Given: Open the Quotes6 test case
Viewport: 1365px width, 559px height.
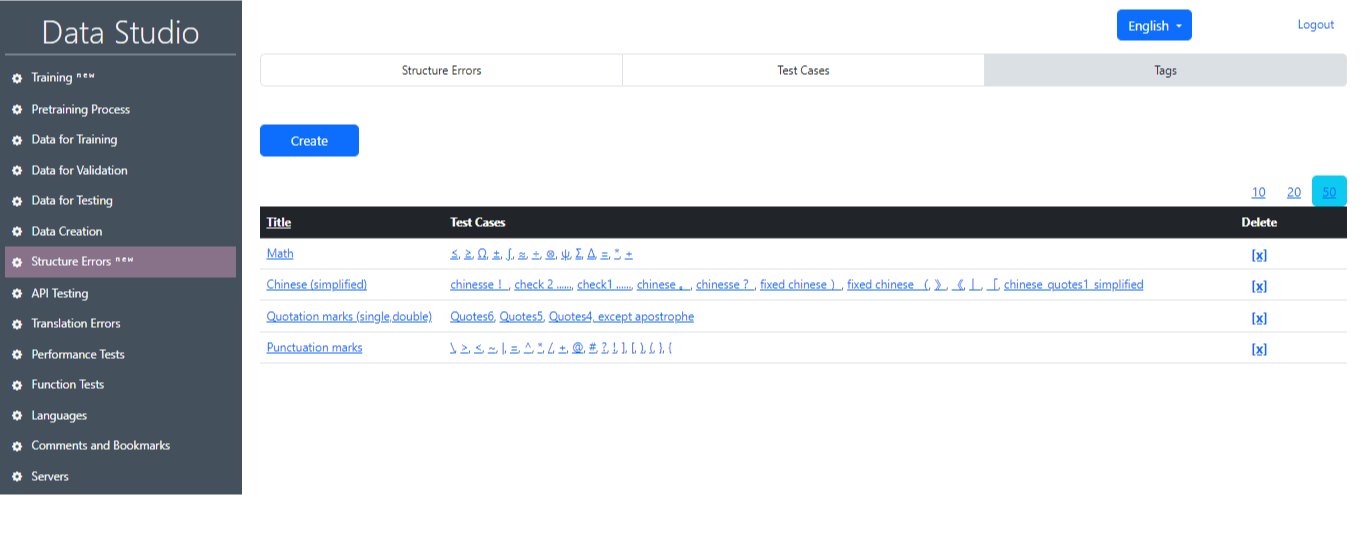Looking at the screenshot, I should click(472, 317).
